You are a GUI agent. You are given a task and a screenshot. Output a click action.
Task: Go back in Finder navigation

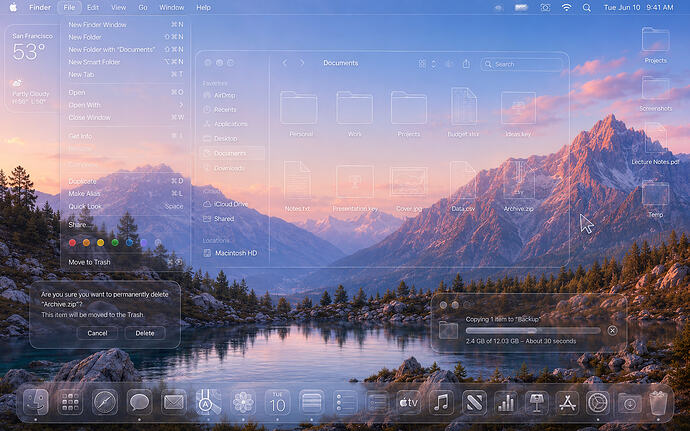pyautogui.click(x=285, y=63)
